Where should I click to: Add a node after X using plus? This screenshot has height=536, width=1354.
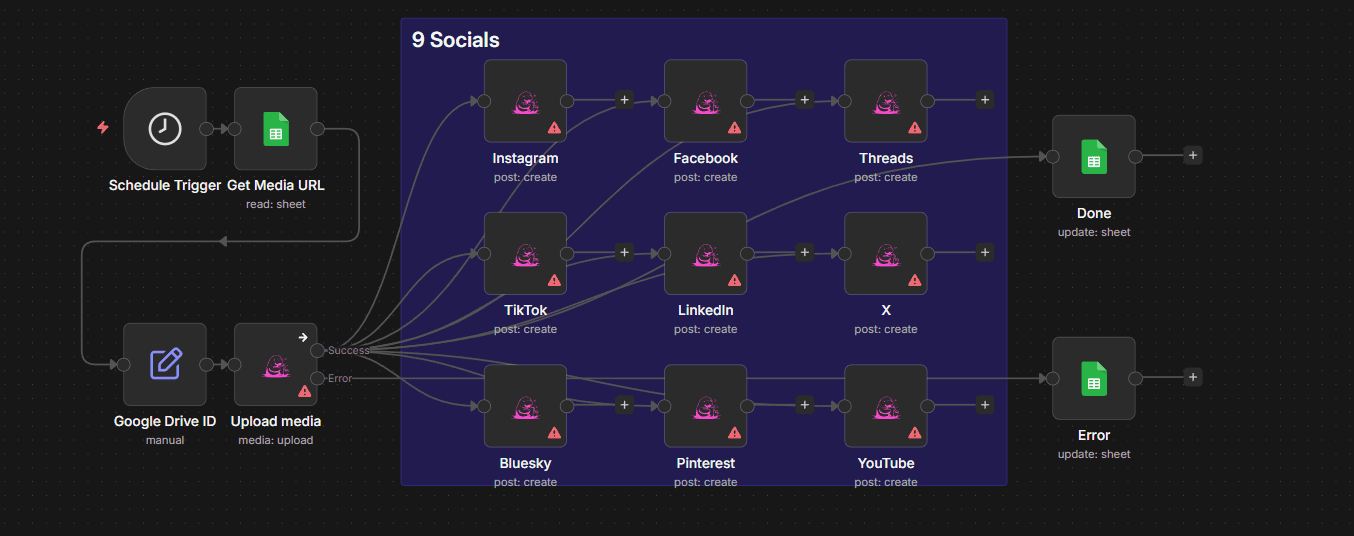click(x=985, y=253)
